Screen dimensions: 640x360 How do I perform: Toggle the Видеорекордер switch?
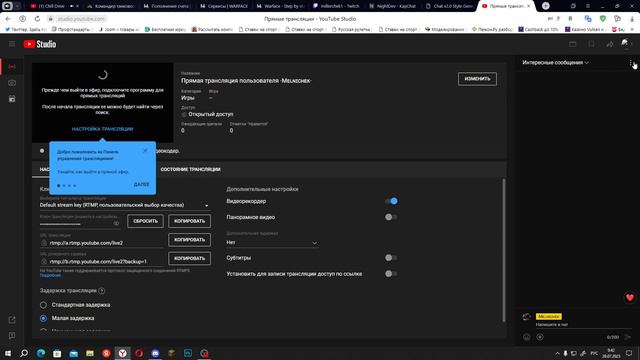click(391, 201)
